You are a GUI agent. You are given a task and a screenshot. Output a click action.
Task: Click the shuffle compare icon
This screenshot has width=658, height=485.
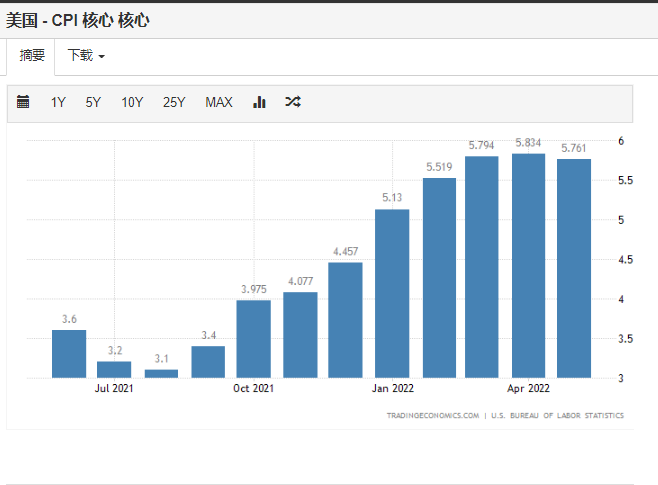click(292, 102)
